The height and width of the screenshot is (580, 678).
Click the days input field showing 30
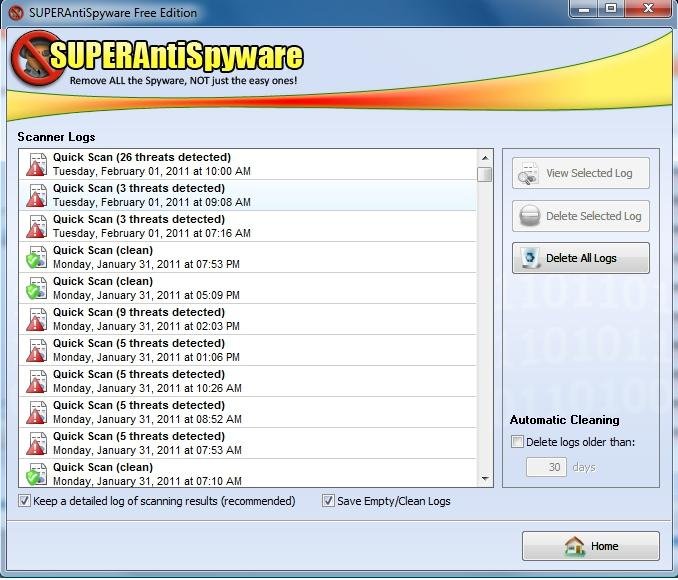(x=546, y=467)
